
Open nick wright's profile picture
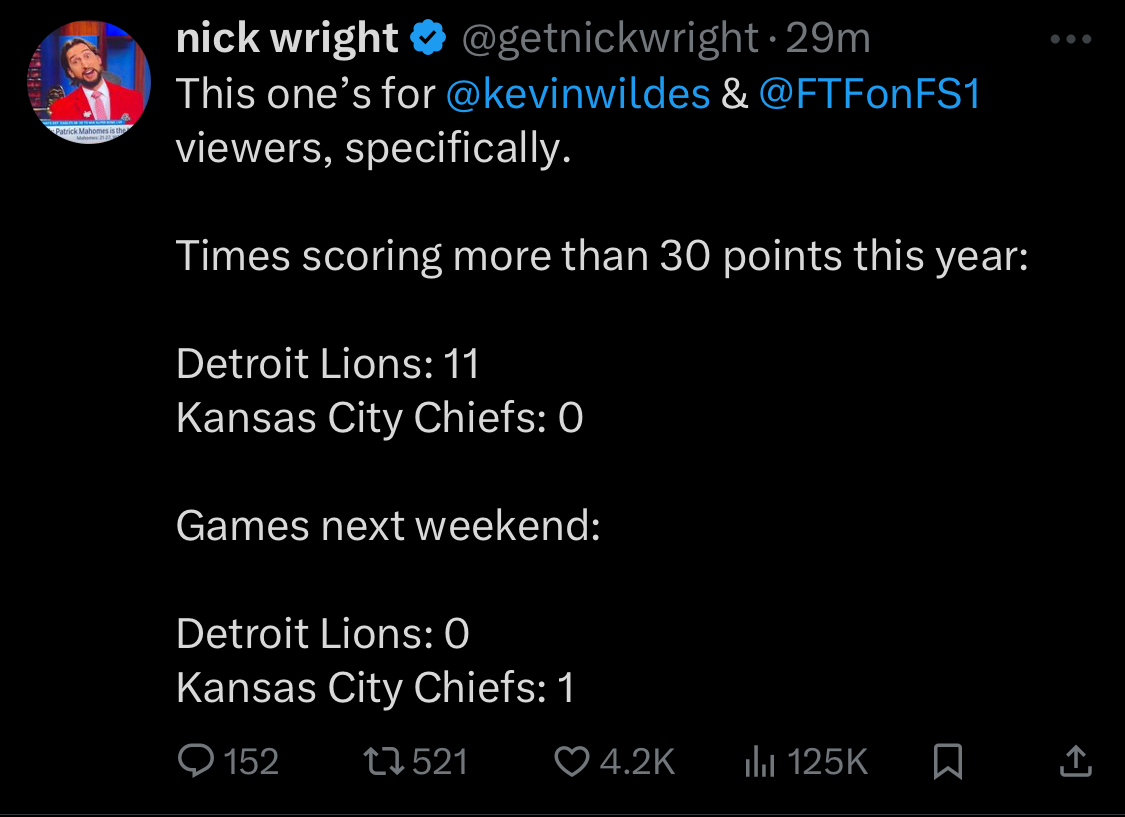click(x=88, y=83)
